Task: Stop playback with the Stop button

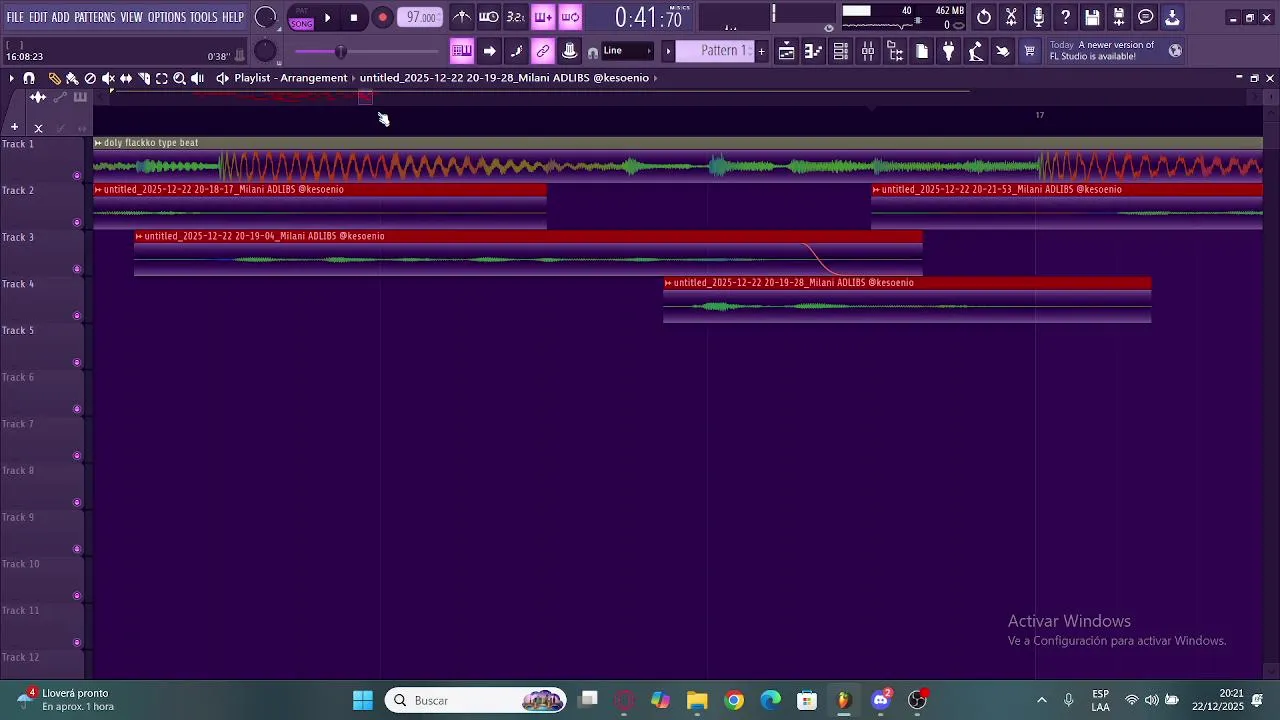Action: click(354, 18)
